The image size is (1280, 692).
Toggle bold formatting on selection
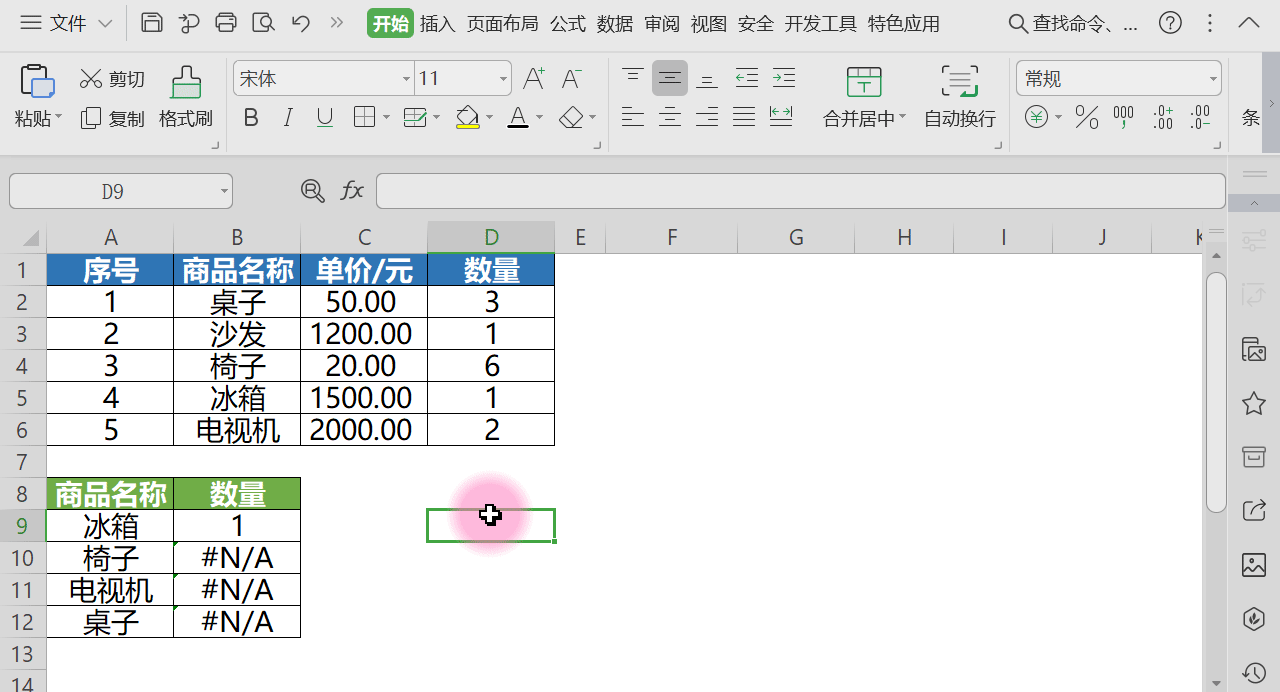[251, 117]
